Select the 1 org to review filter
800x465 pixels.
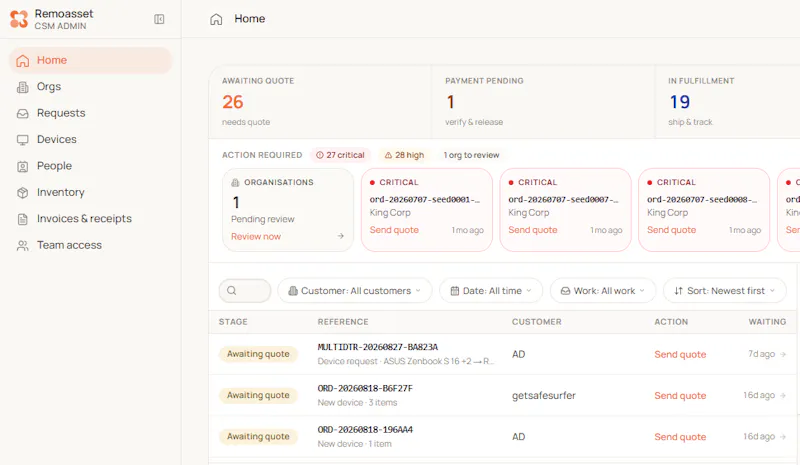(471, 155)
